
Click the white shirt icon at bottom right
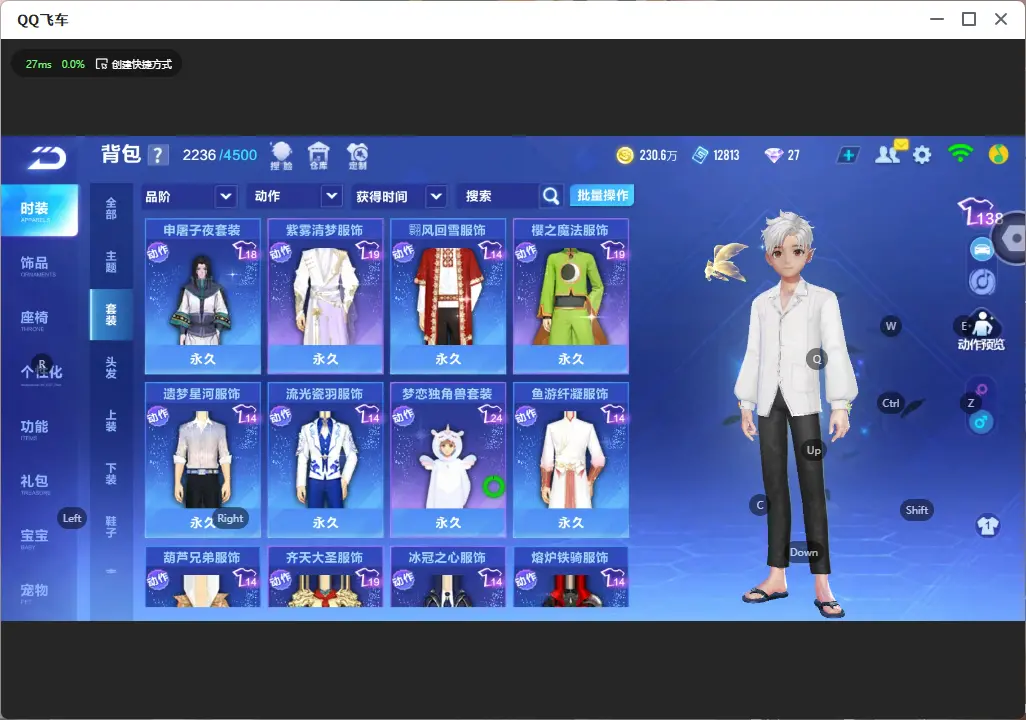click(987, 525)
